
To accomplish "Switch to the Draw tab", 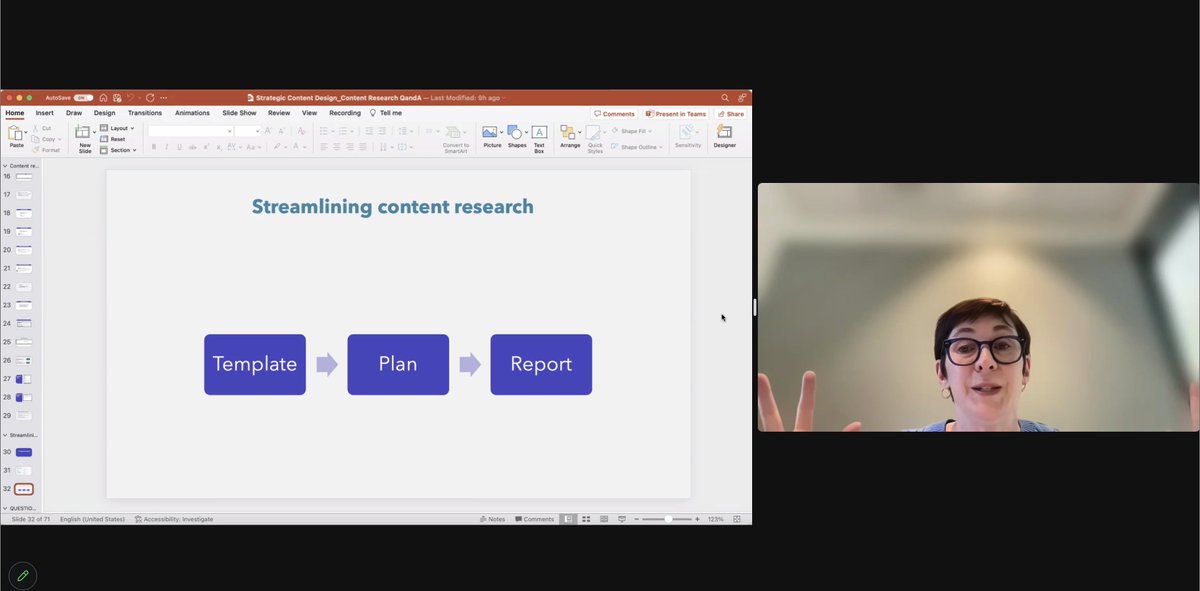I will pos(74,113).
